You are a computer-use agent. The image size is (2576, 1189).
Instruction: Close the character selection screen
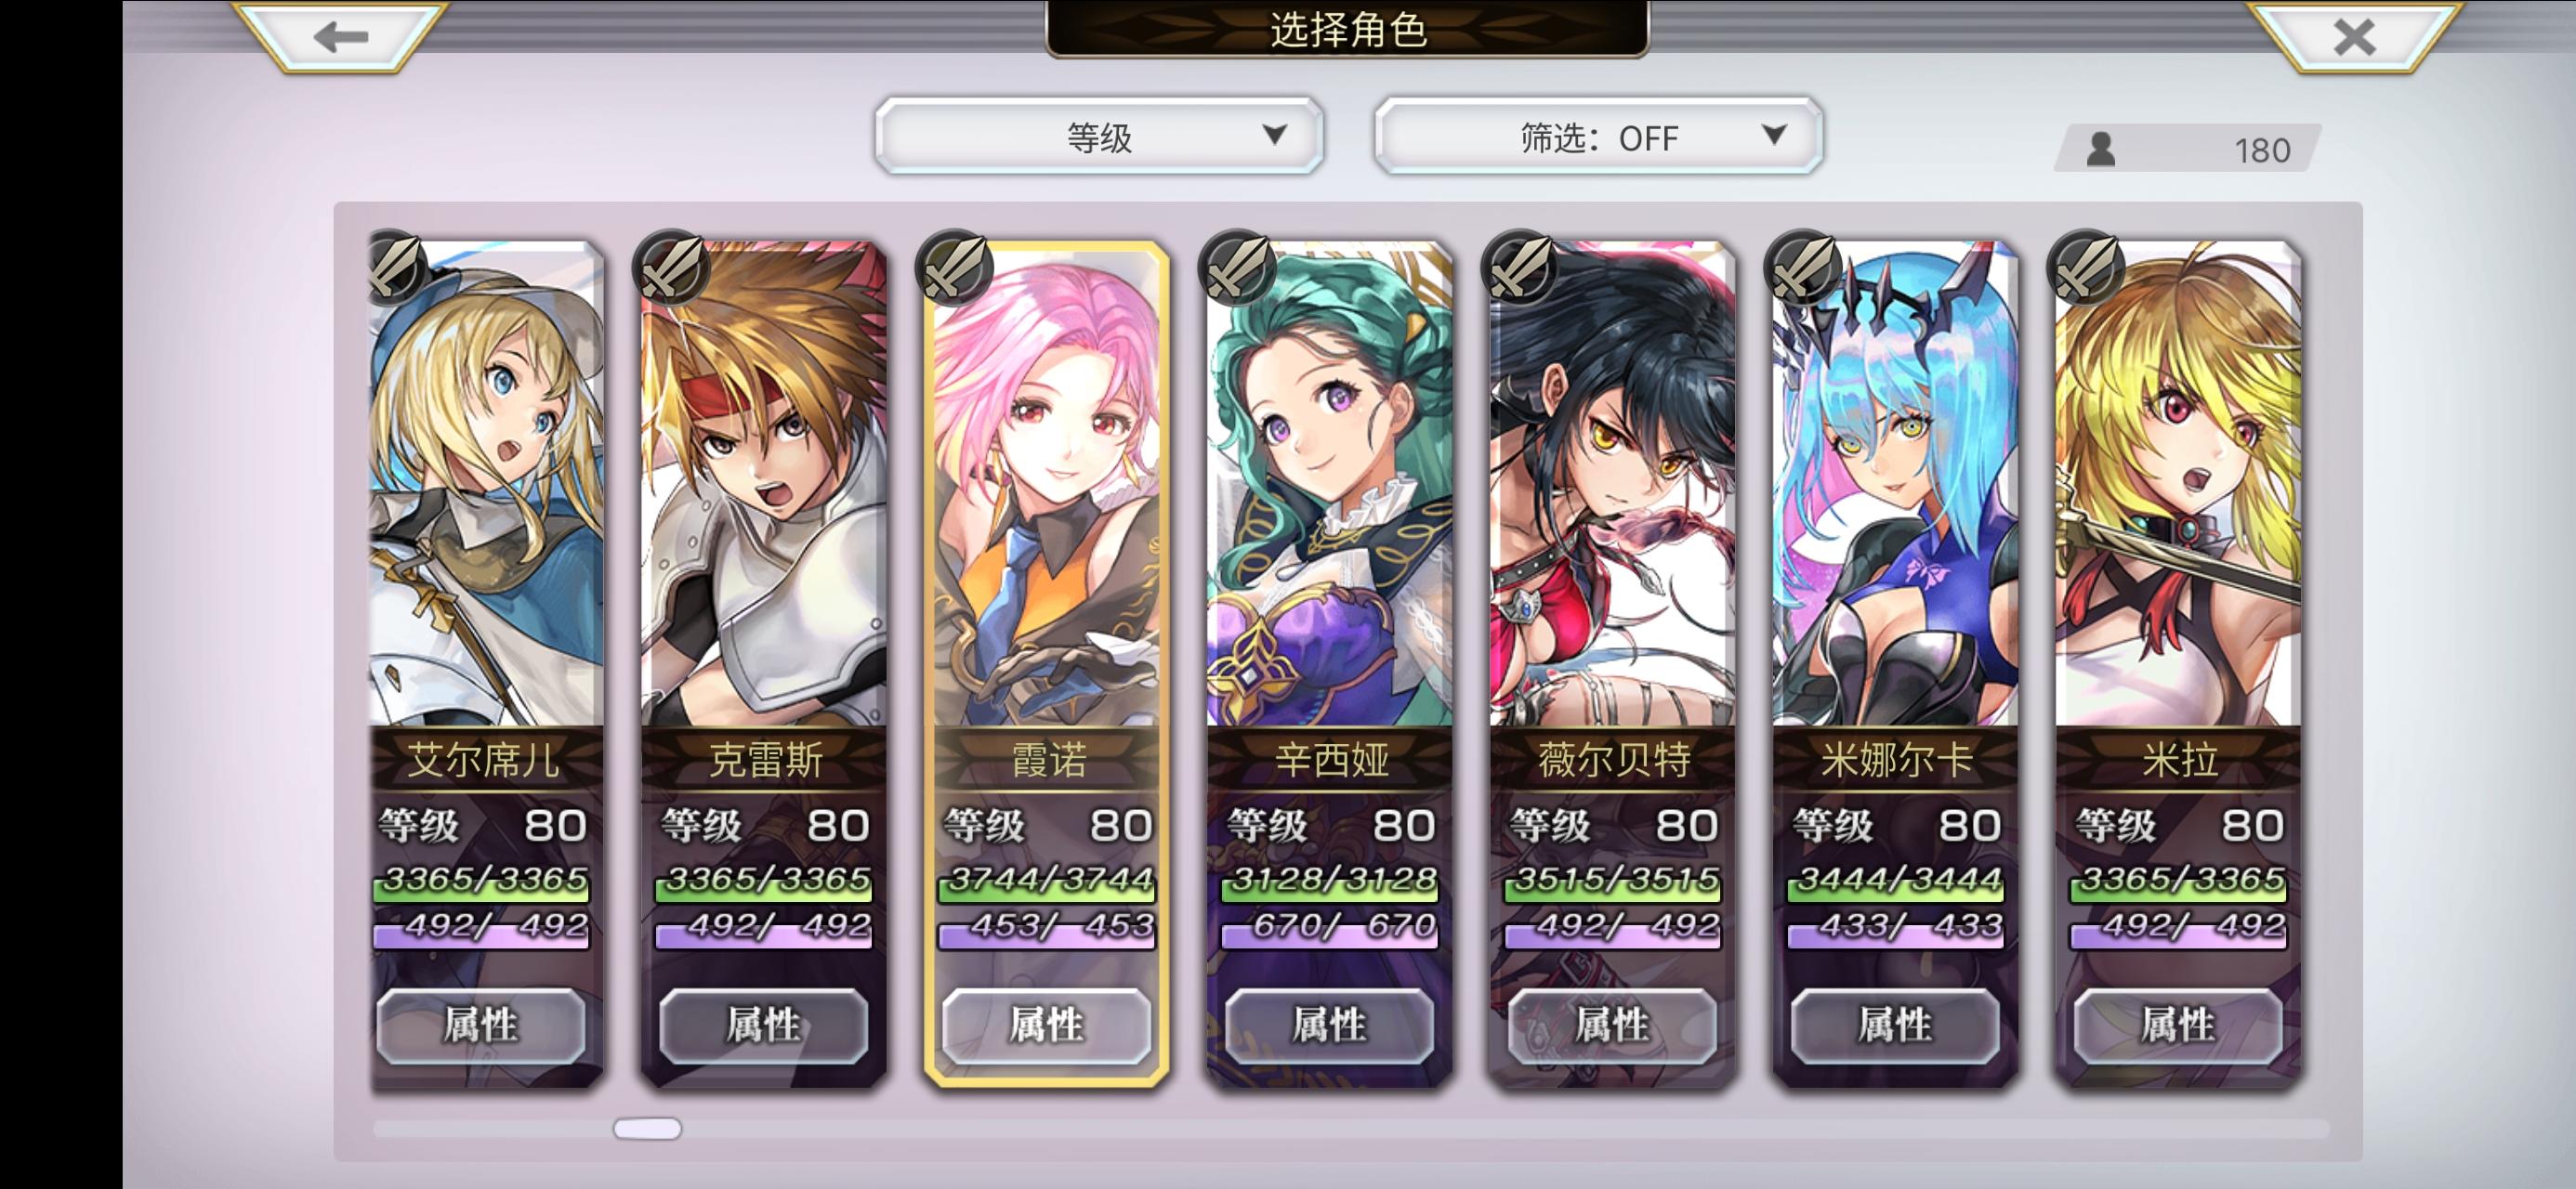click(2354, 37)
